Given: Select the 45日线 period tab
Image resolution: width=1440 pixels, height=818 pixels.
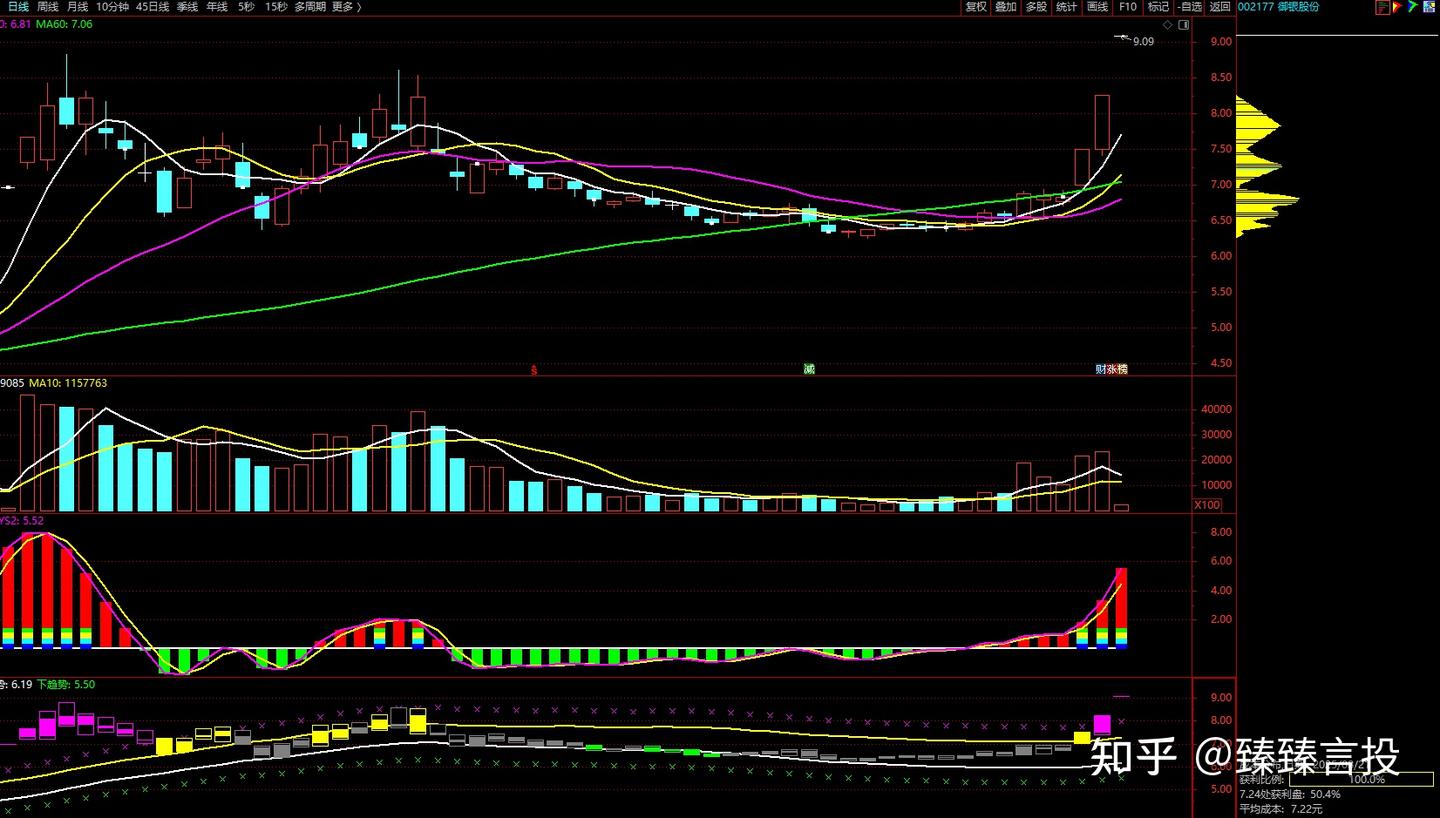Looking at the screenshot, I should [x=152, y=7].
